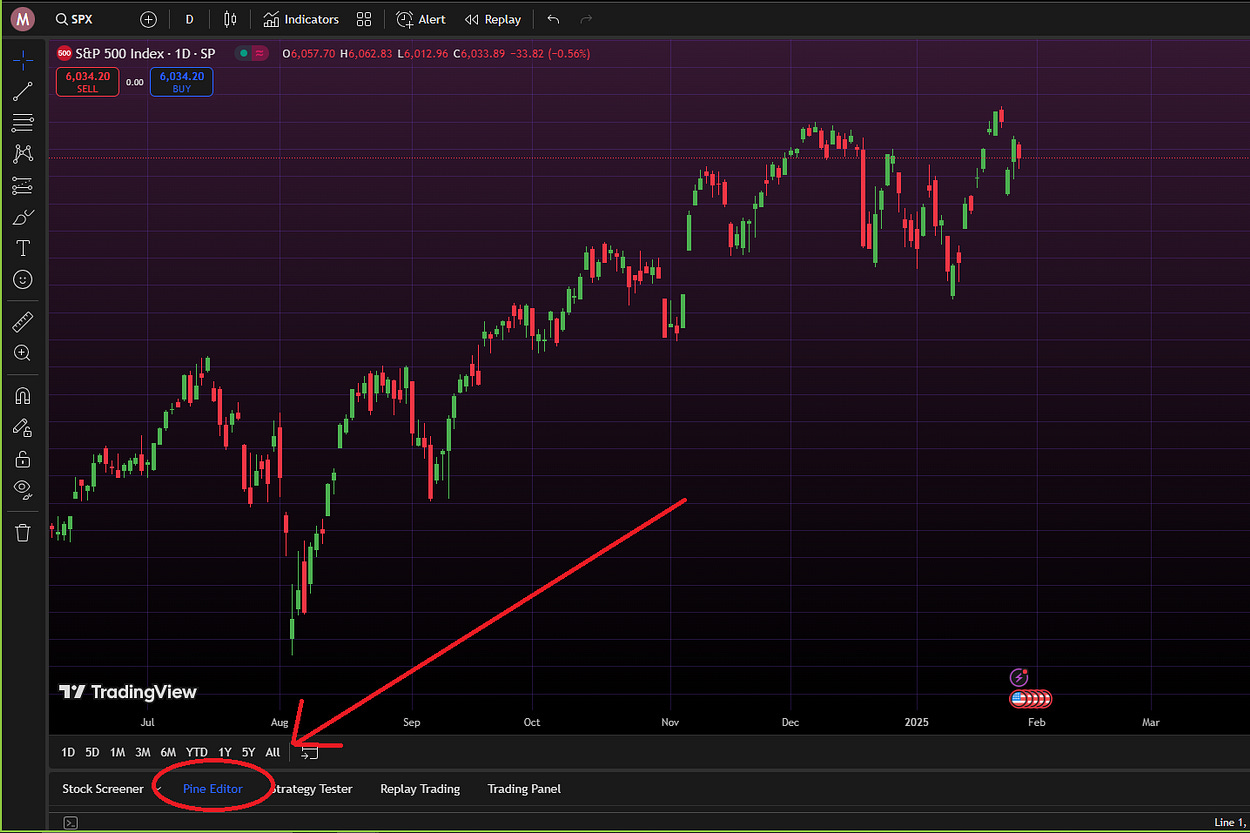Select the text annotation tool
This screenshot has height=833, width=1250.
click(x=22, y=248)
